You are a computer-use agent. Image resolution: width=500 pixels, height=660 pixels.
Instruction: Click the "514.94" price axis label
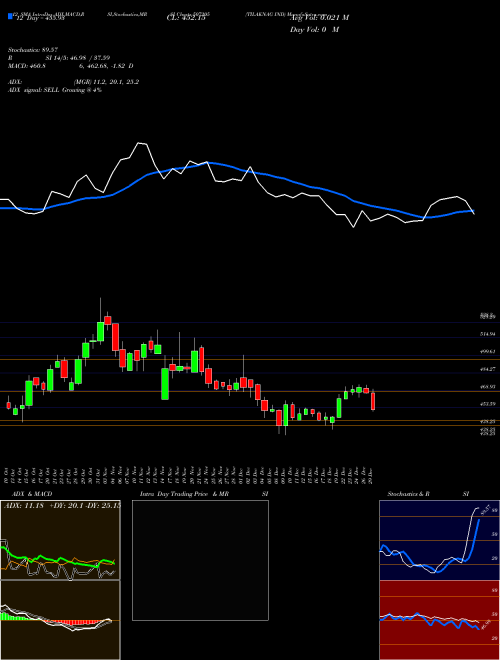click(488, 334)
